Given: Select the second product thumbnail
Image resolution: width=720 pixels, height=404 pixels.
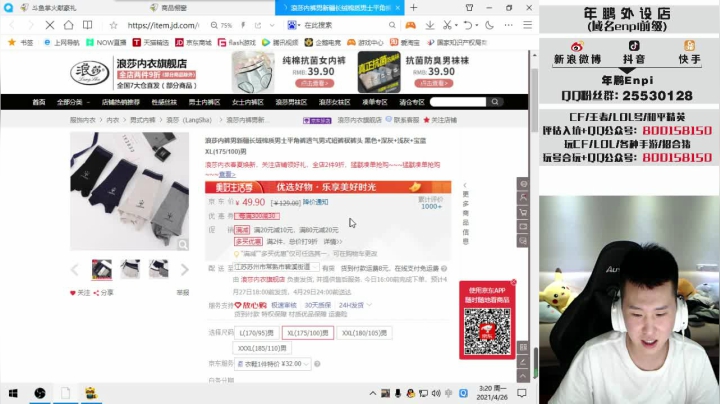Looking at the screenshot, I should (x=130, y=269).
